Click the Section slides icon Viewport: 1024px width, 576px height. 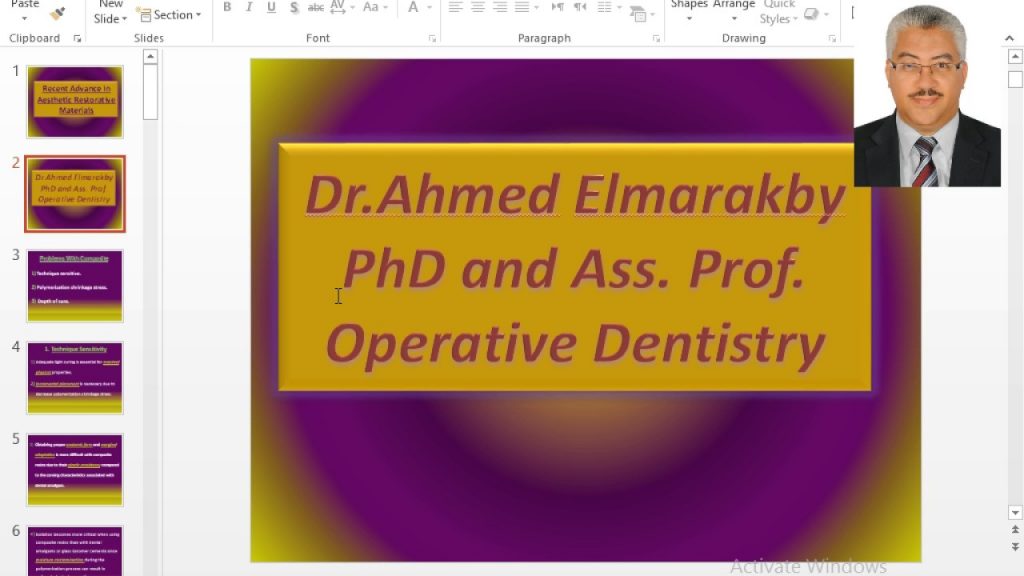(x=144, y=14)
